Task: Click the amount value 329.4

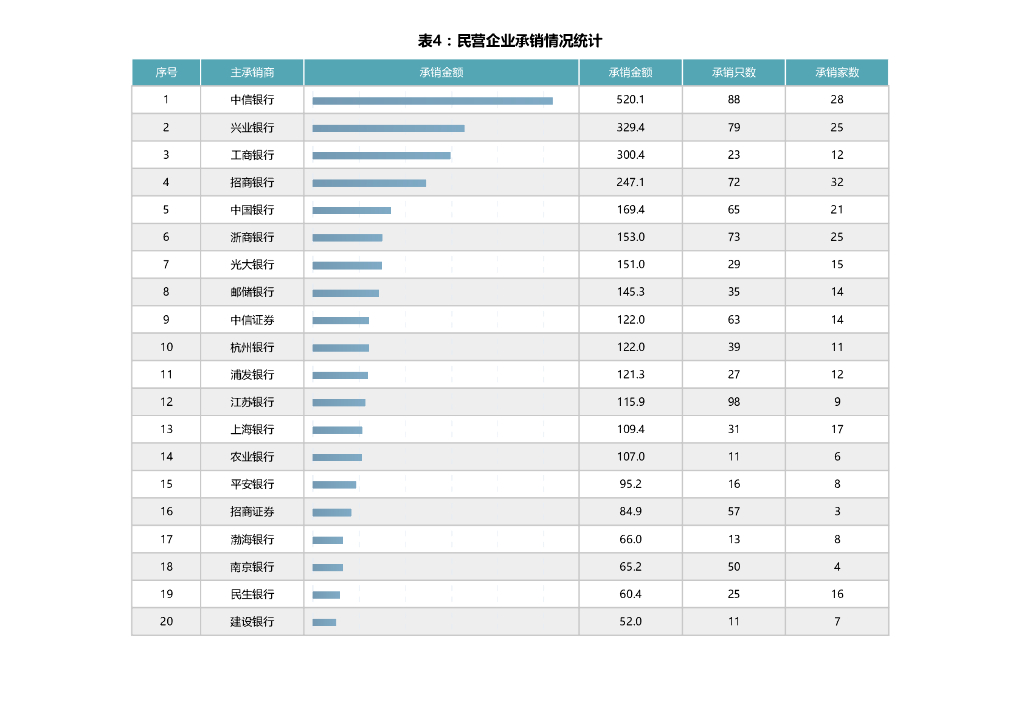Action: (630, 127)
